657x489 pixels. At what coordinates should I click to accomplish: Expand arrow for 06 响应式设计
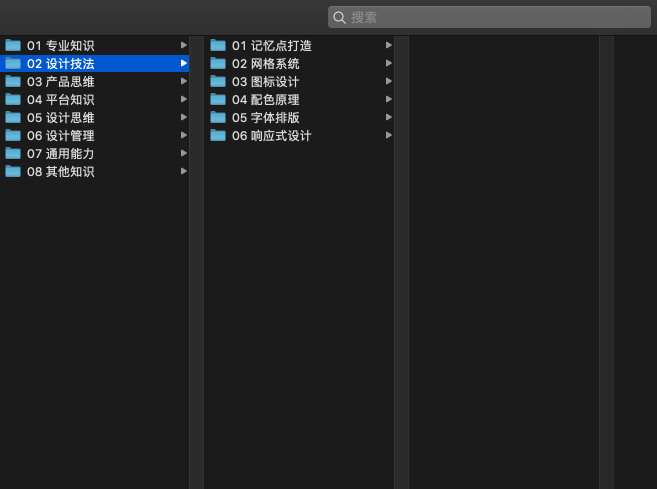click(388, 135)
